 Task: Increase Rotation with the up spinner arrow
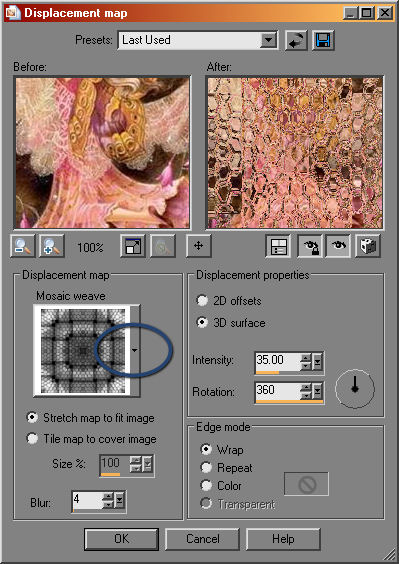(306, 387)
